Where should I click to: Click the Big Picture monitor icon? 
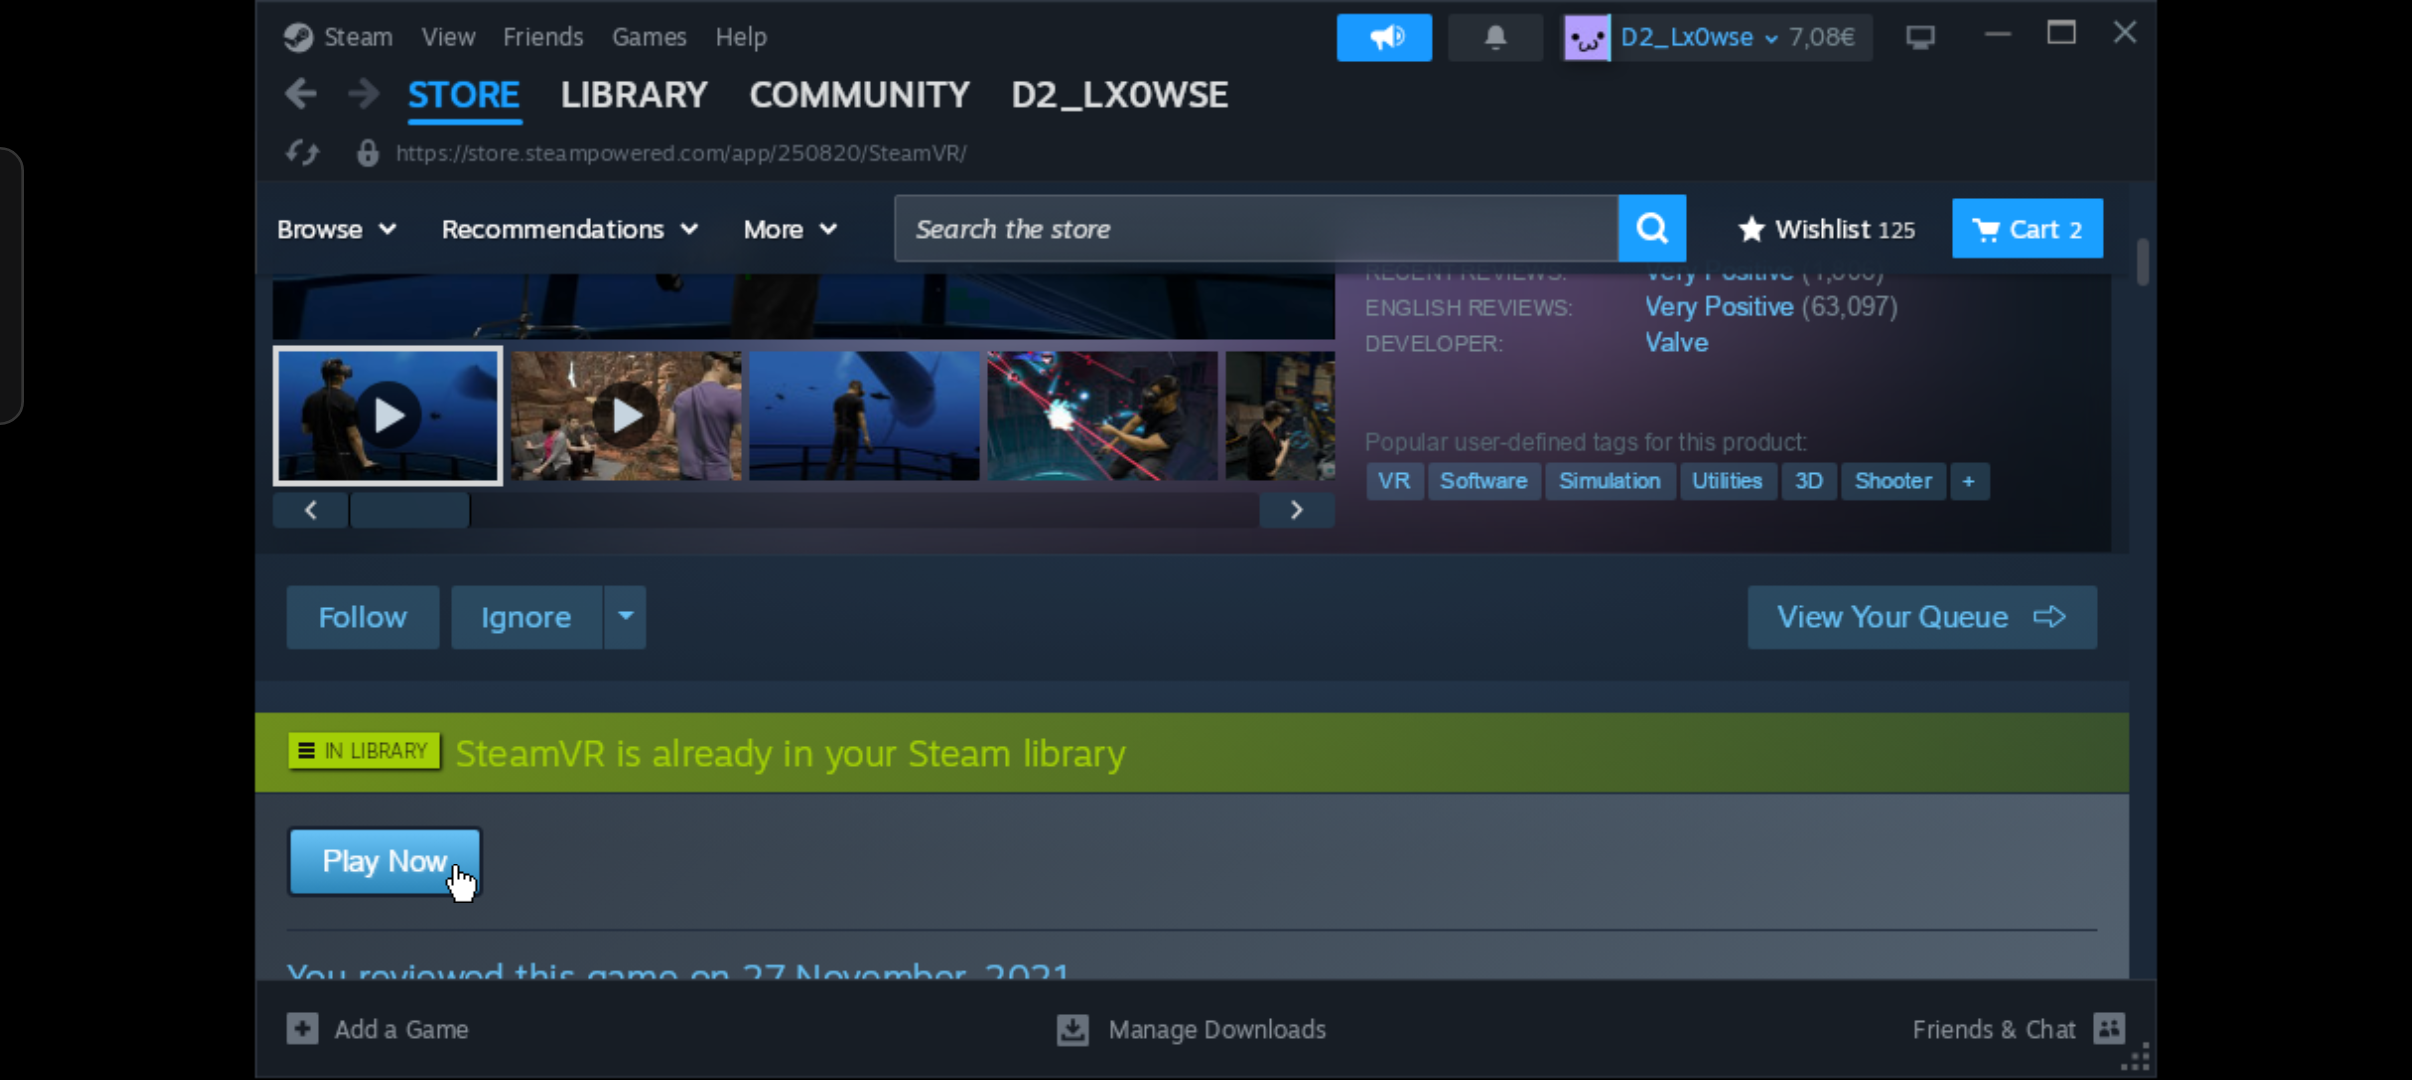[1920, 38]
